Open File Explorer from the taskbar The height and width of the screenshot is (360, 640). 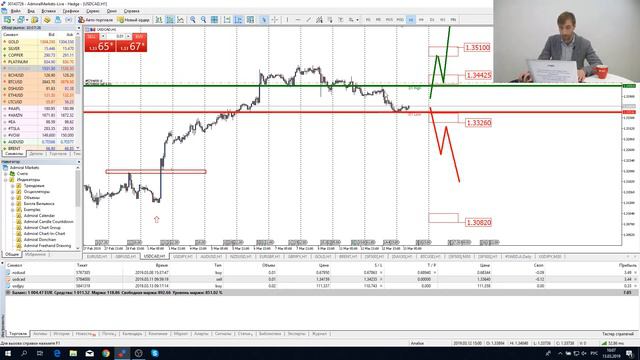click(x=73, y=353)
